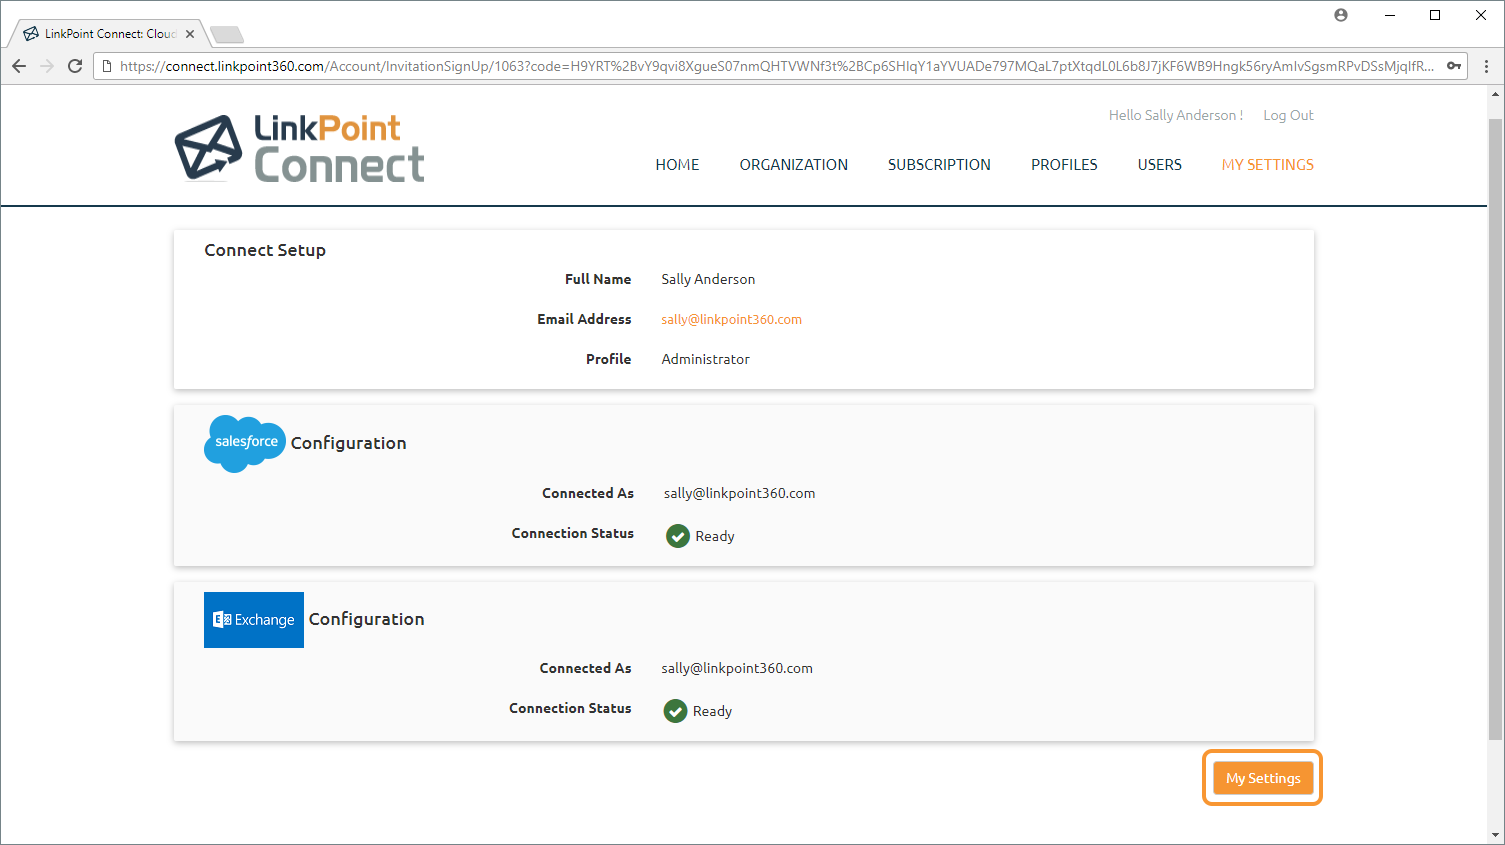1505x845 pixels.
Task: Click the Connect Setup heading
Action: point(265,250)
